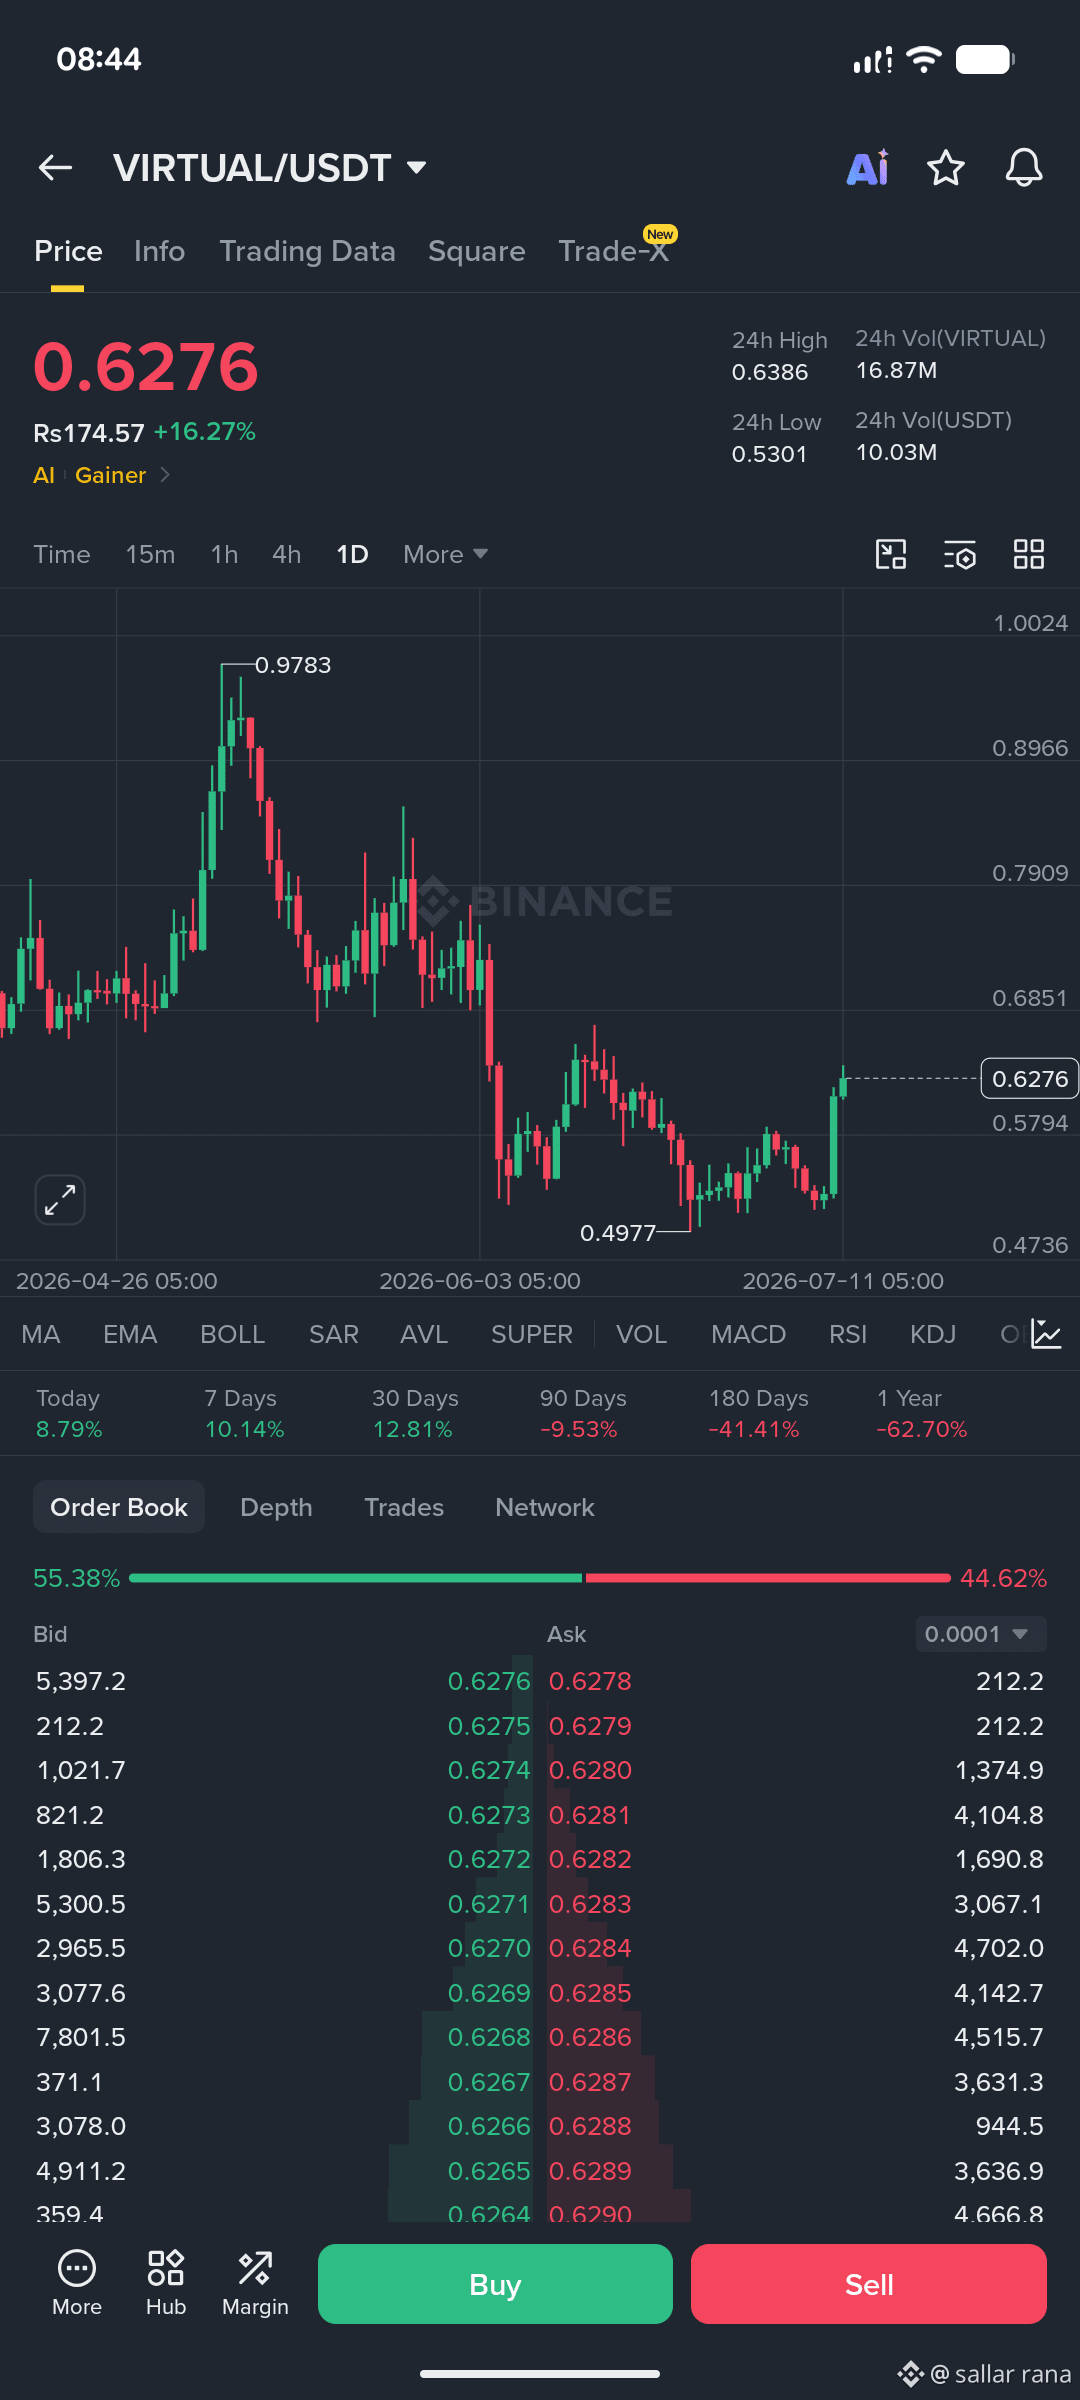1080x2400 pixels.
Task: Tap the AI category tag
Action: (44, 475)
